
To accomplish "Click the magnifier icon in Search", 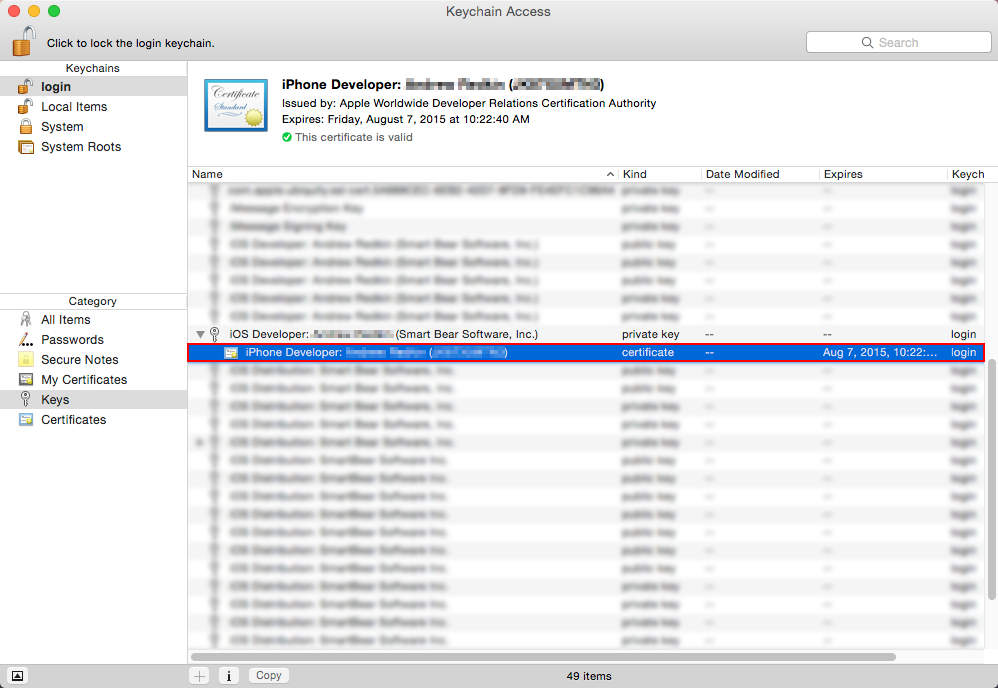I will click(867, 43).
